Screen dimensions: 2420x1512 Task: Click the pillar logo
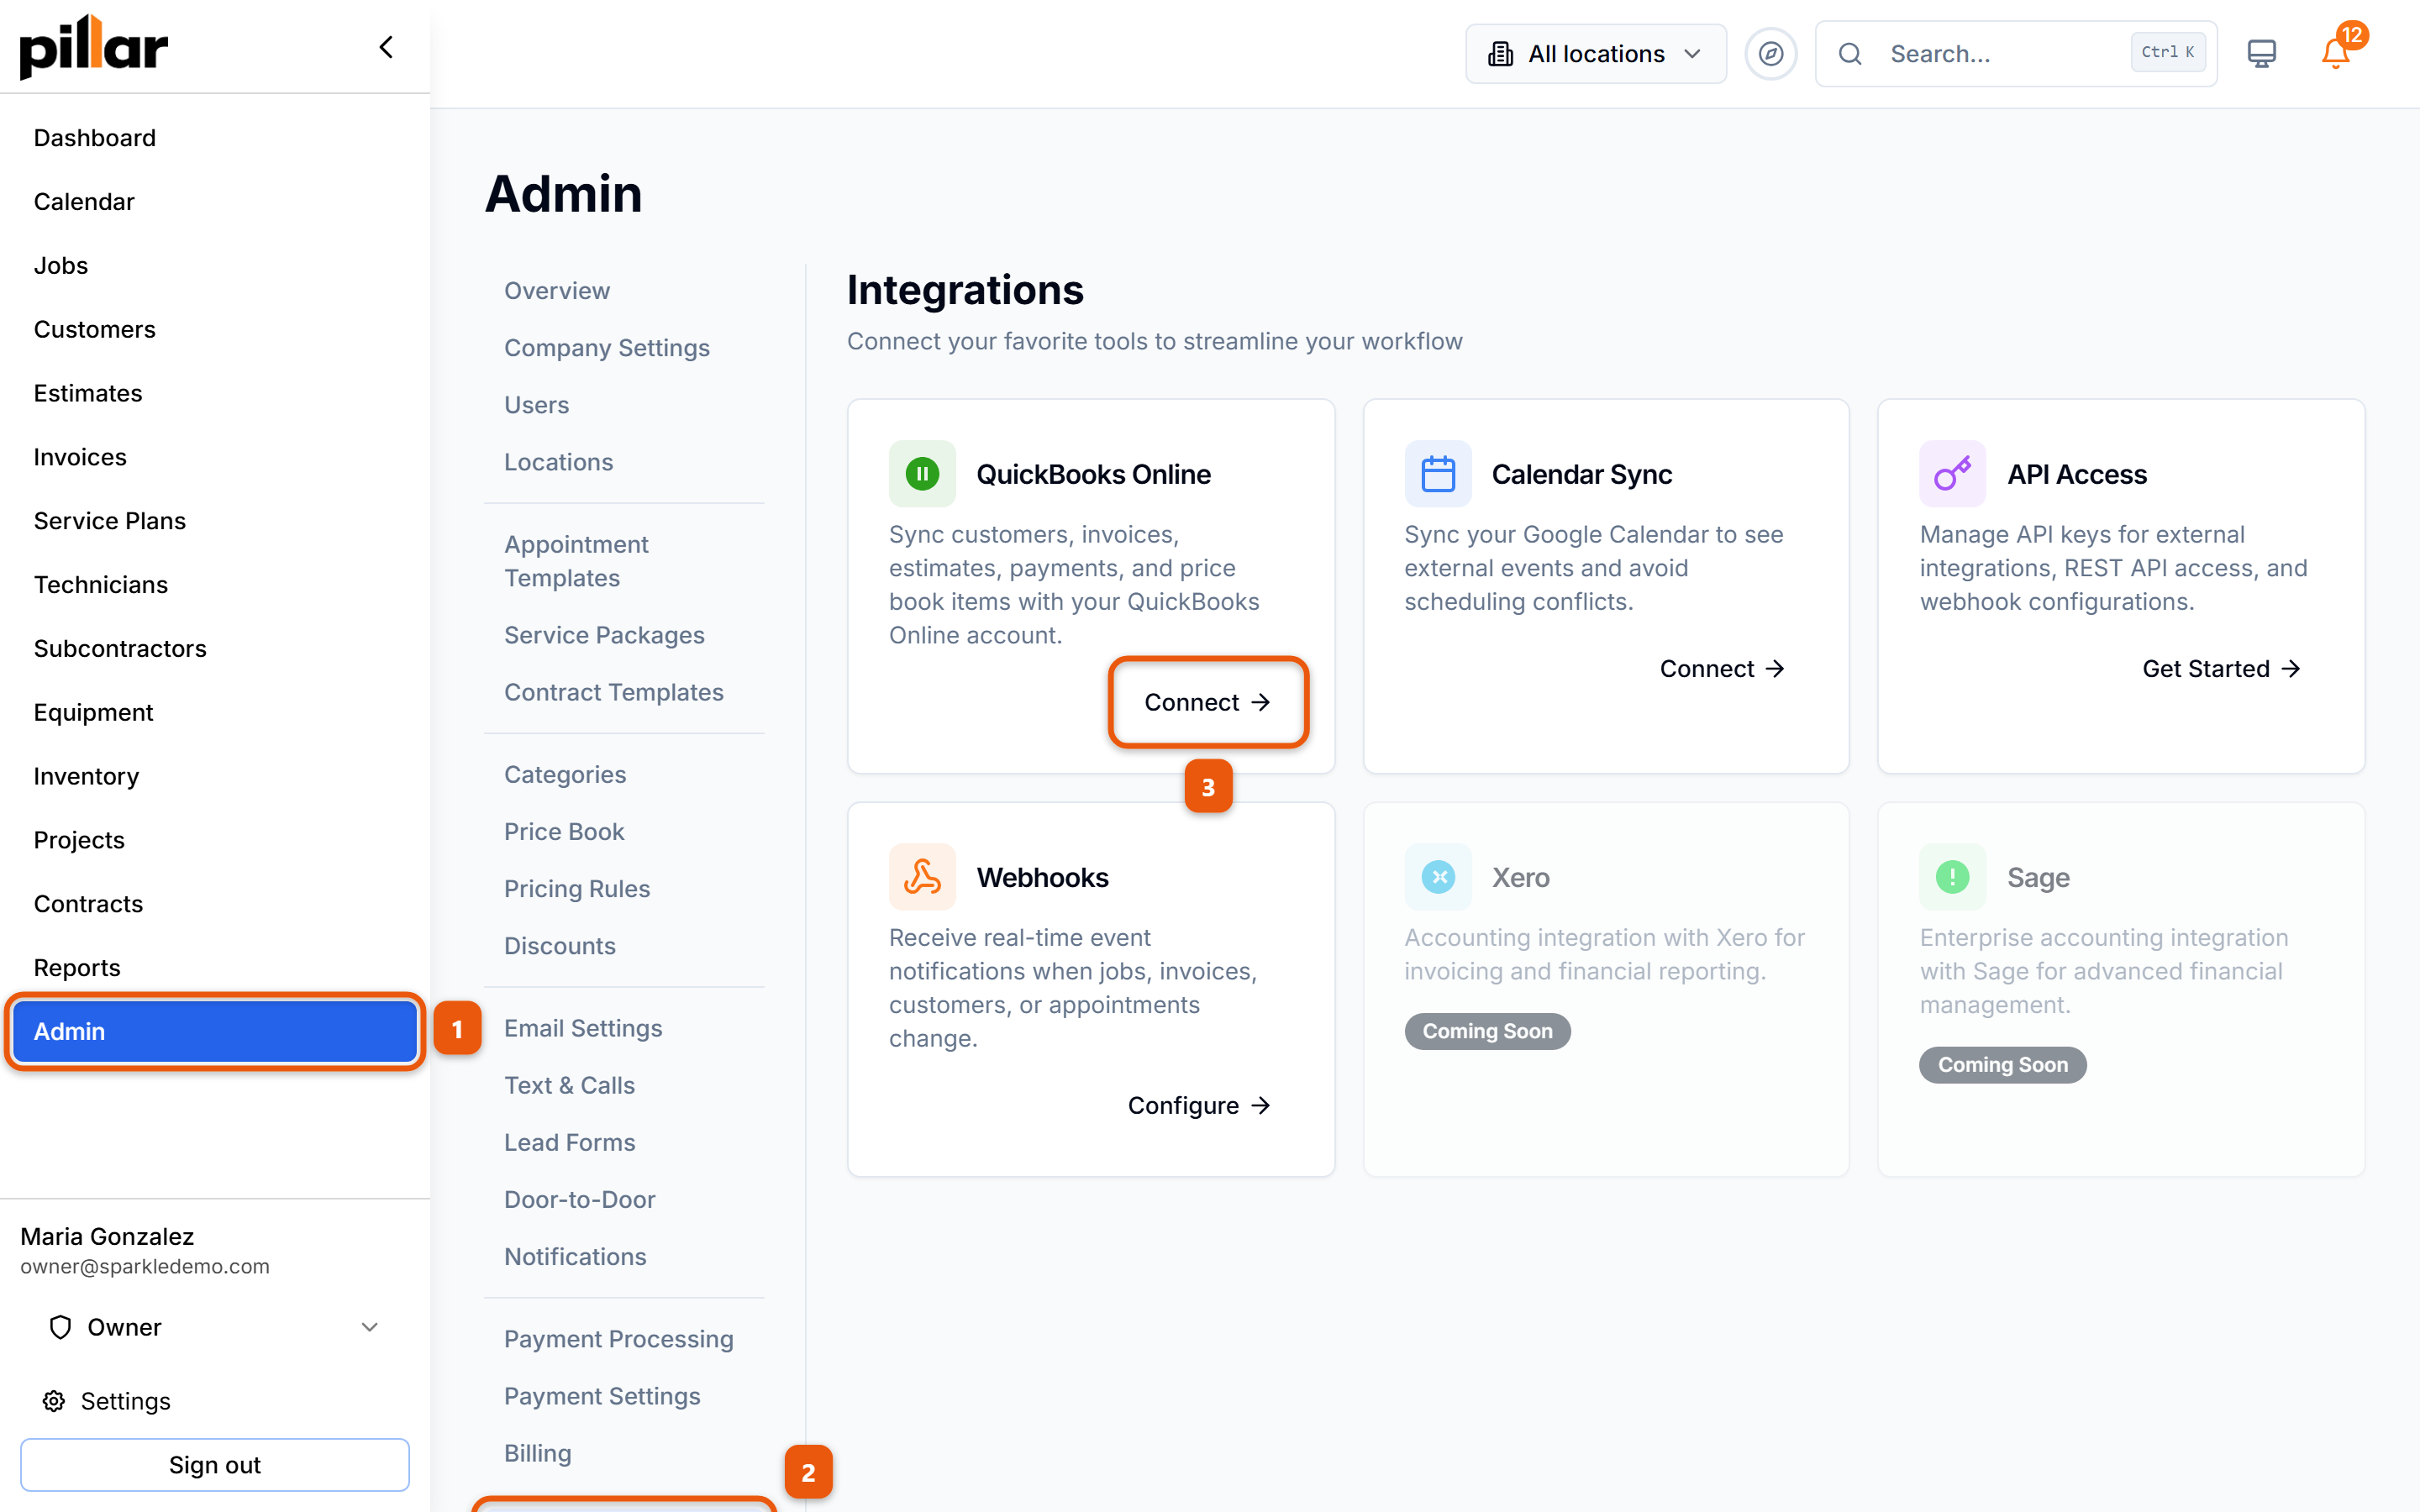click(x=94, y=47)
